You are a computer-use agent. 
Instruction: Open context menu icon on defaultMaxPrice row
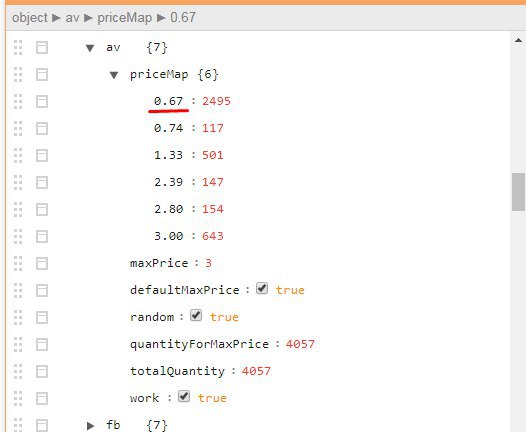click(42, 290)
